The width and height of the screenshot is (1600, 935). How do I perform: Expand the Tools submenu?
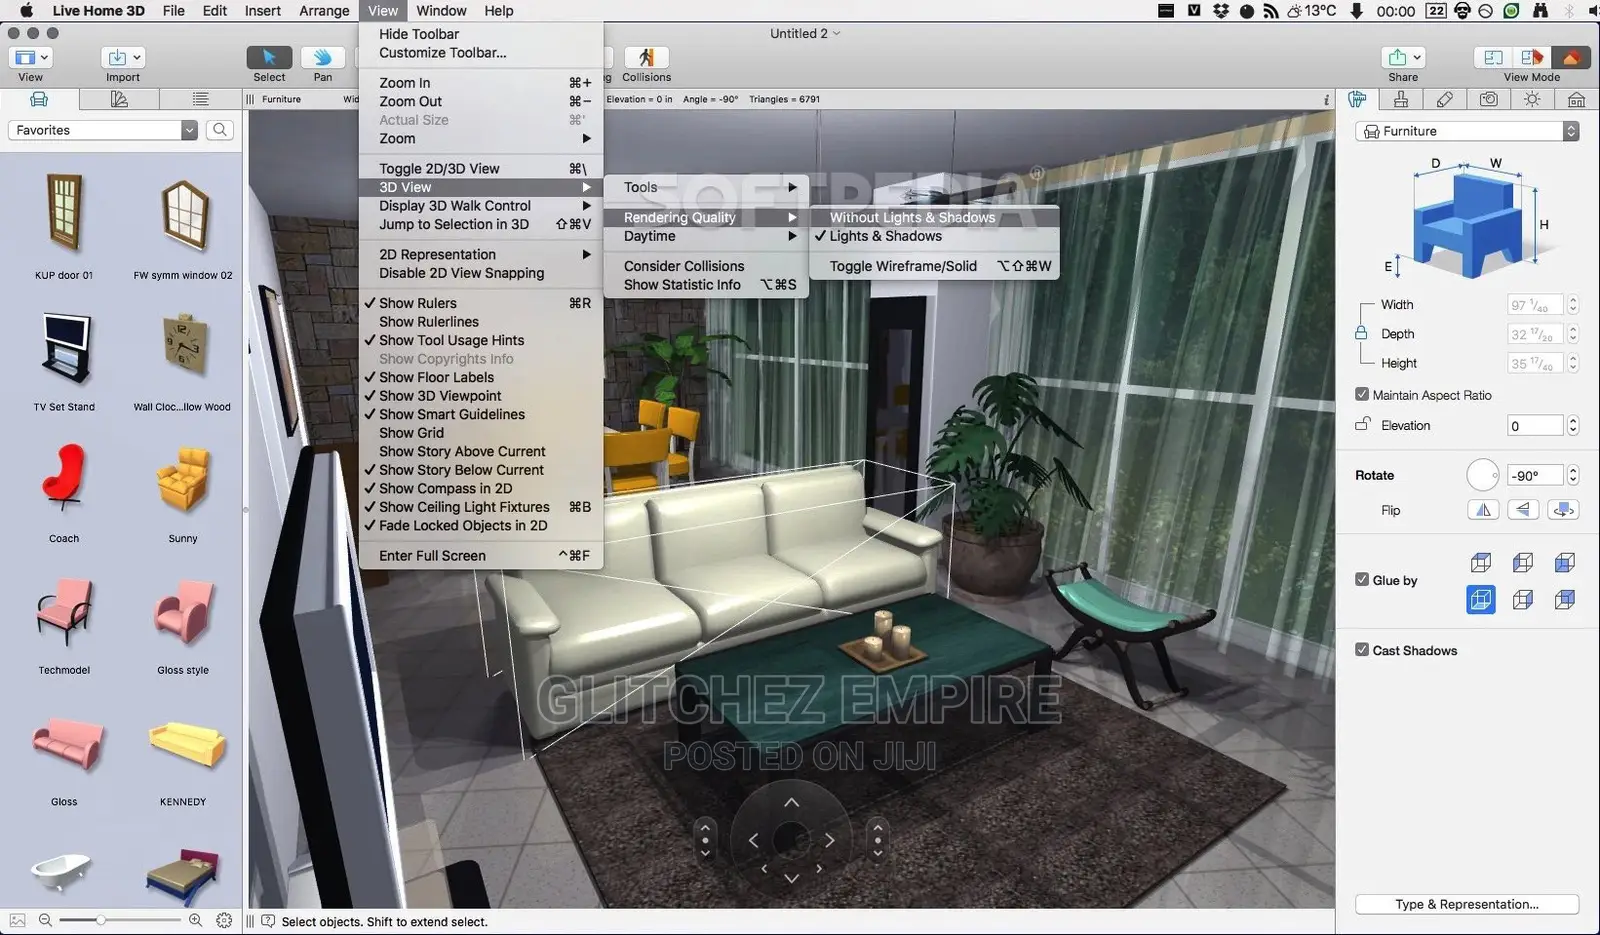tap(706, 187)
